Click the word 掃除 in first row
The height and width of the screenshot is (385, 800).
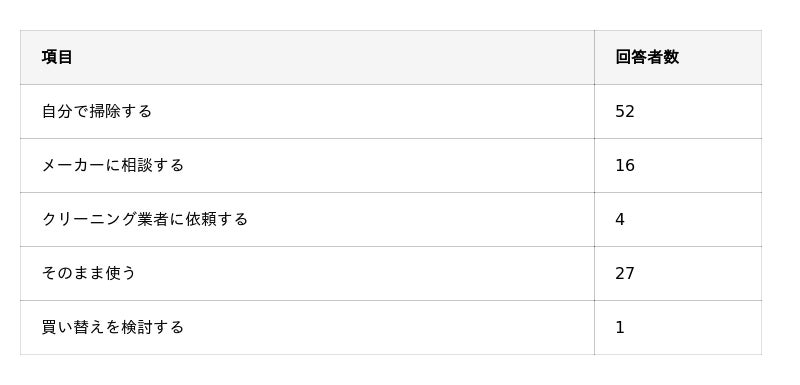click(x=105, y=111)
